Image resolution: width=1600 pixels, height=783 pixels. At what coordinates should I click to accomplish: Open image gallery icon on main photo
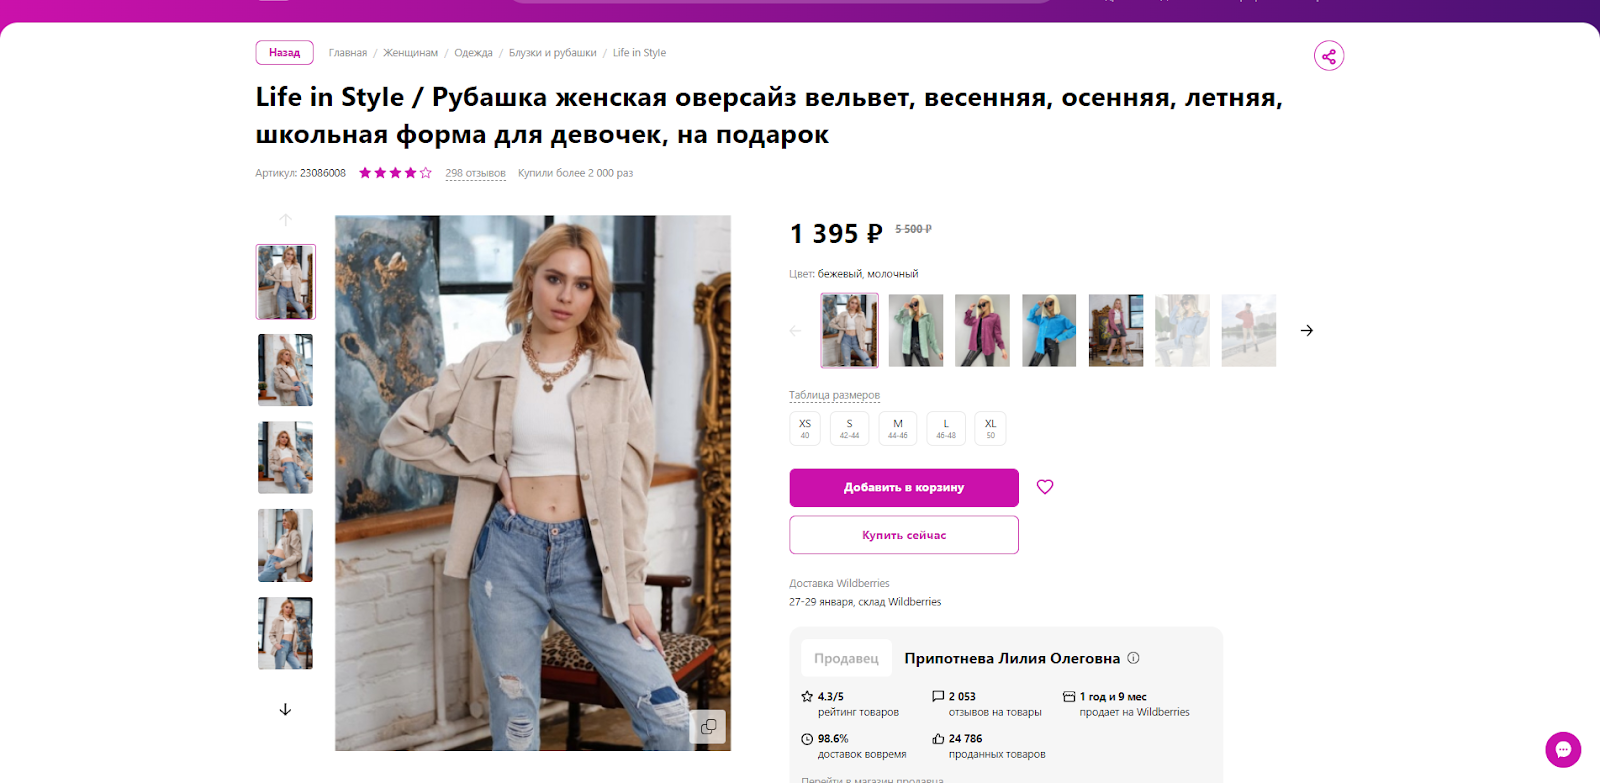coord(708,727)
